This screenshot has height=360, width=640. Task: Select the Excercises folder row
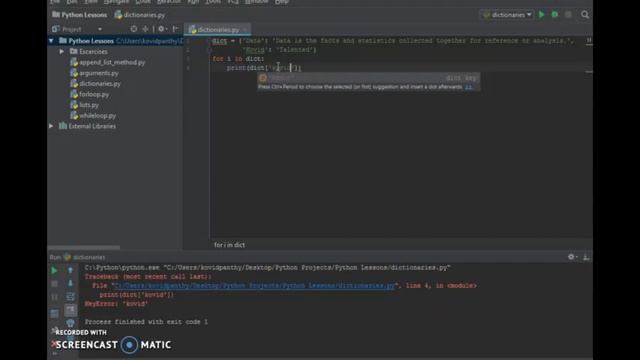(x=115, y=51)
